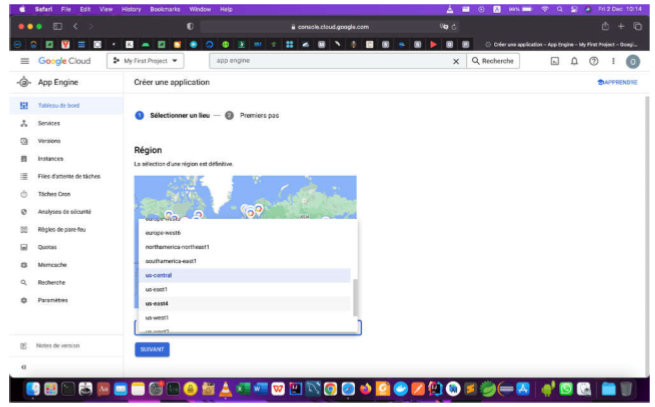The height and width of the screenshot is (407, 655).
Task: Open Google Chrome from the Dock
Action: click(x=330, y=389)
